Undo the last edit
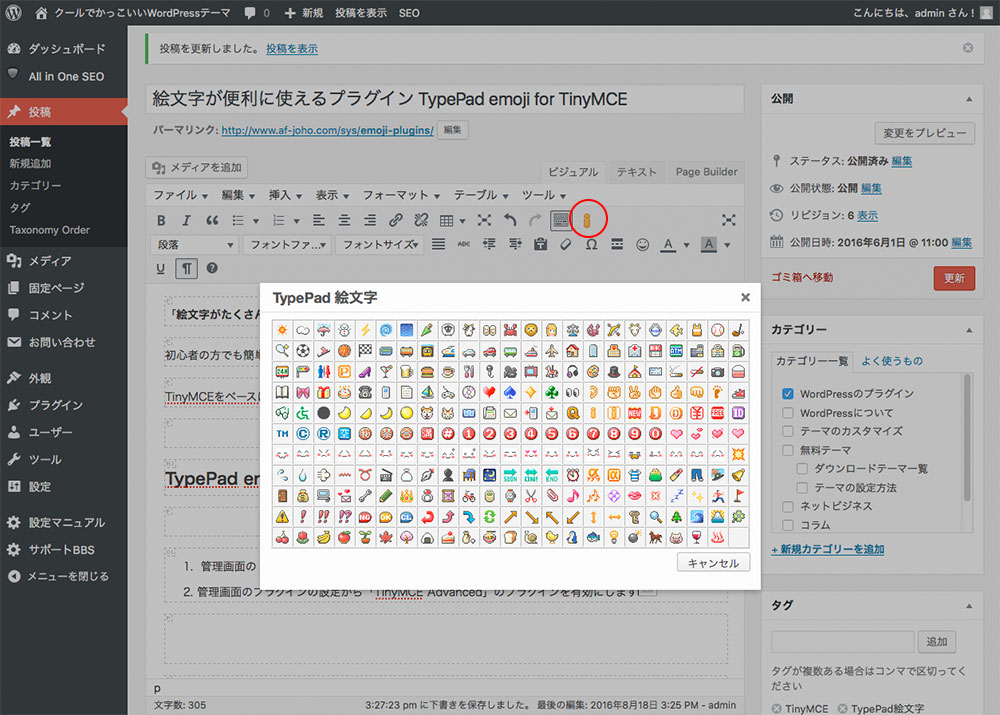This screenshot has width=1000, height=715. [x=510, y=220]
